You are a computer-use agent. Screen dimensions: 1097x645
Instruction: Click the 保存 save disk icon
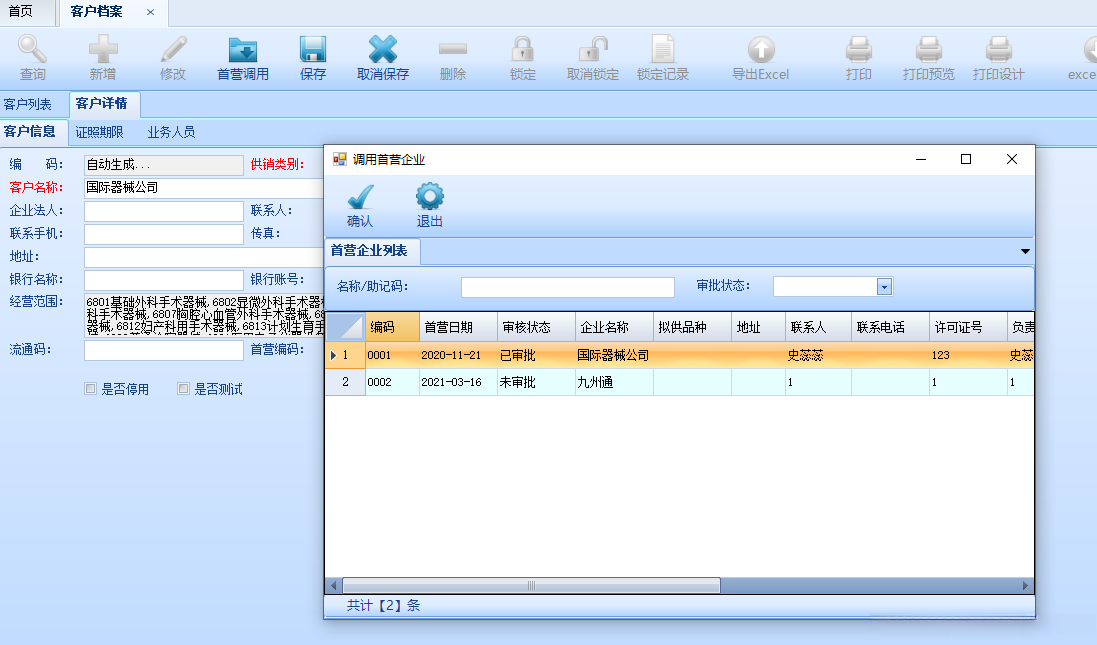[x=313, y=50]
